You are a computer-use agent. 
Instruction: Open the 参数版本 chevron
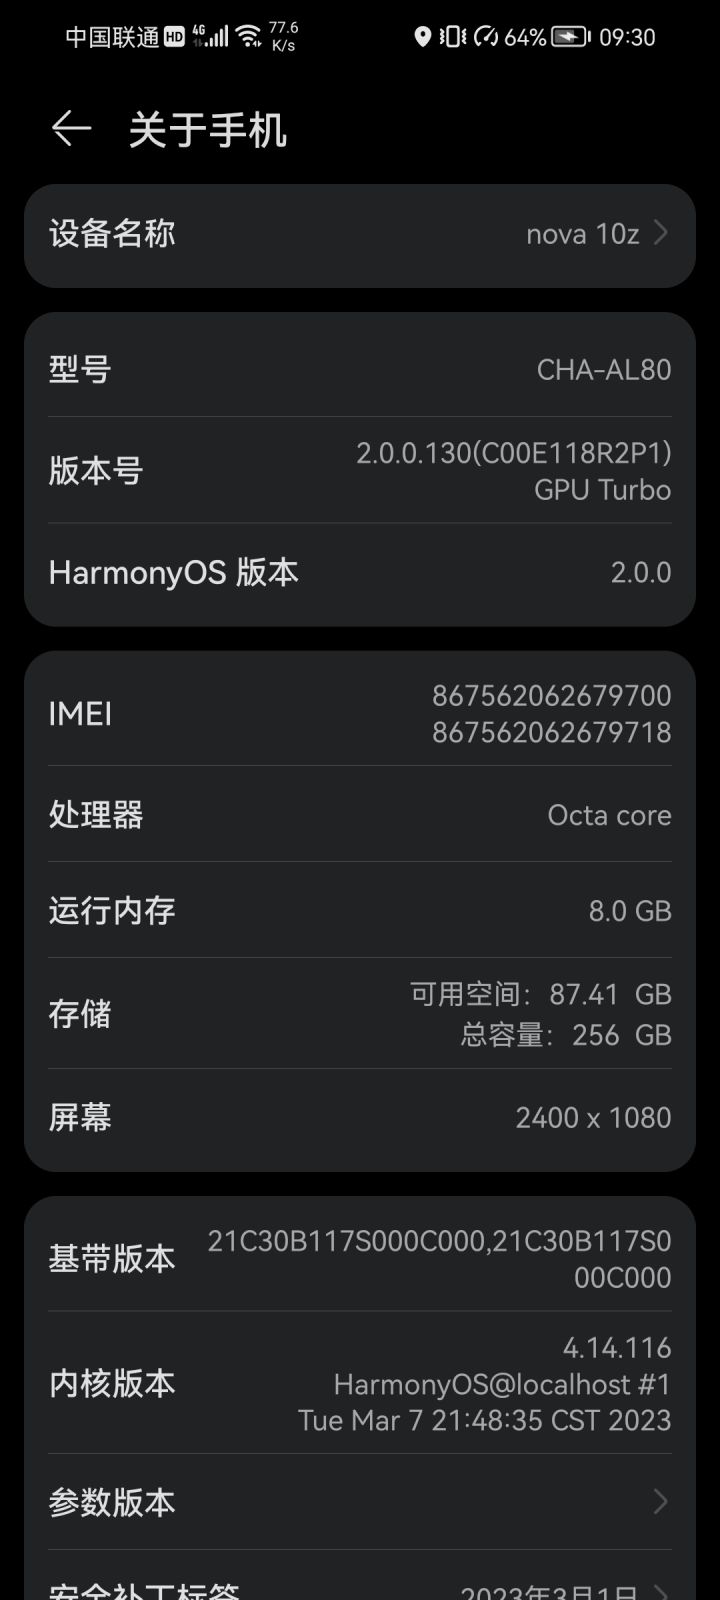pyautogui.click(x=660, y=1501)
